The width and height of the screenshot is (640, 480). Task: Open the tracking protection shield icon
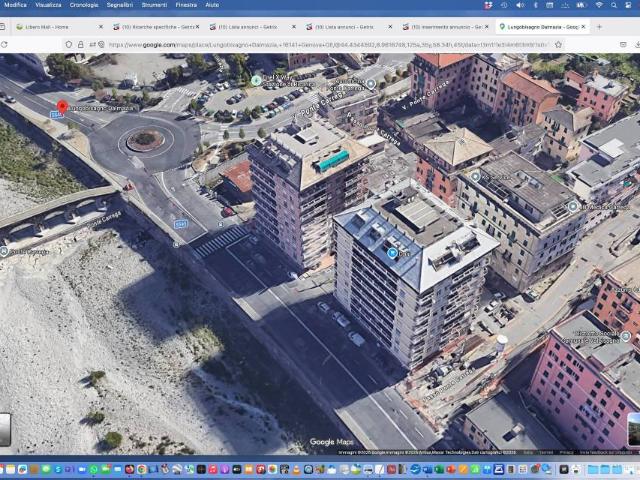click(x=69, y=44)
